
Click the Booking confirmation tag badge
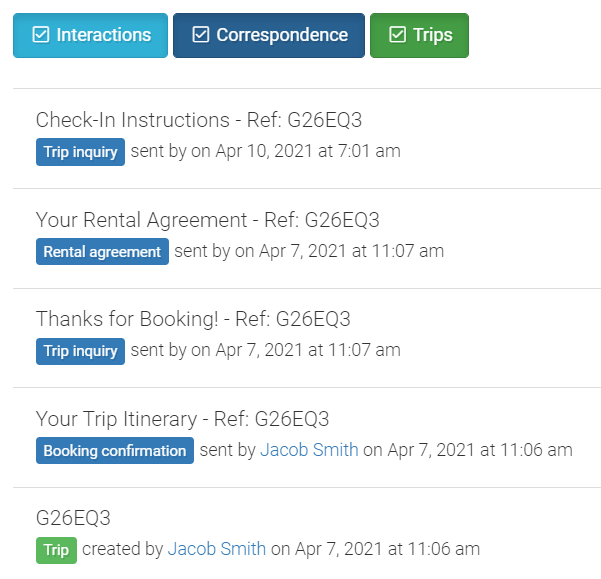pyautogui.click(x=115, y=451)
